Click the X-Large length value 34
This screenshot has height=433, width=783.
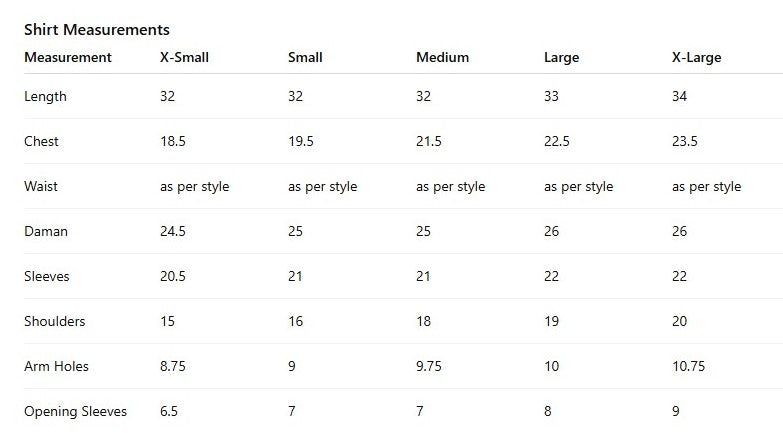pos(680,97)
